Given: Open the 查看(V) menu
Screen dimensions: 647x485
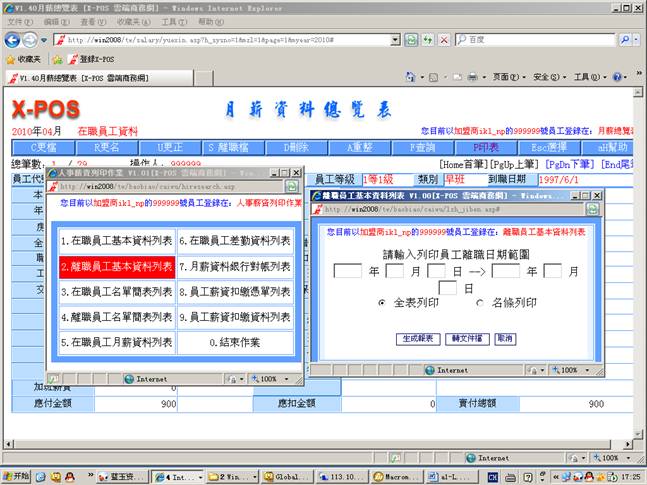Looking at the screenshot, I should 93,21.
